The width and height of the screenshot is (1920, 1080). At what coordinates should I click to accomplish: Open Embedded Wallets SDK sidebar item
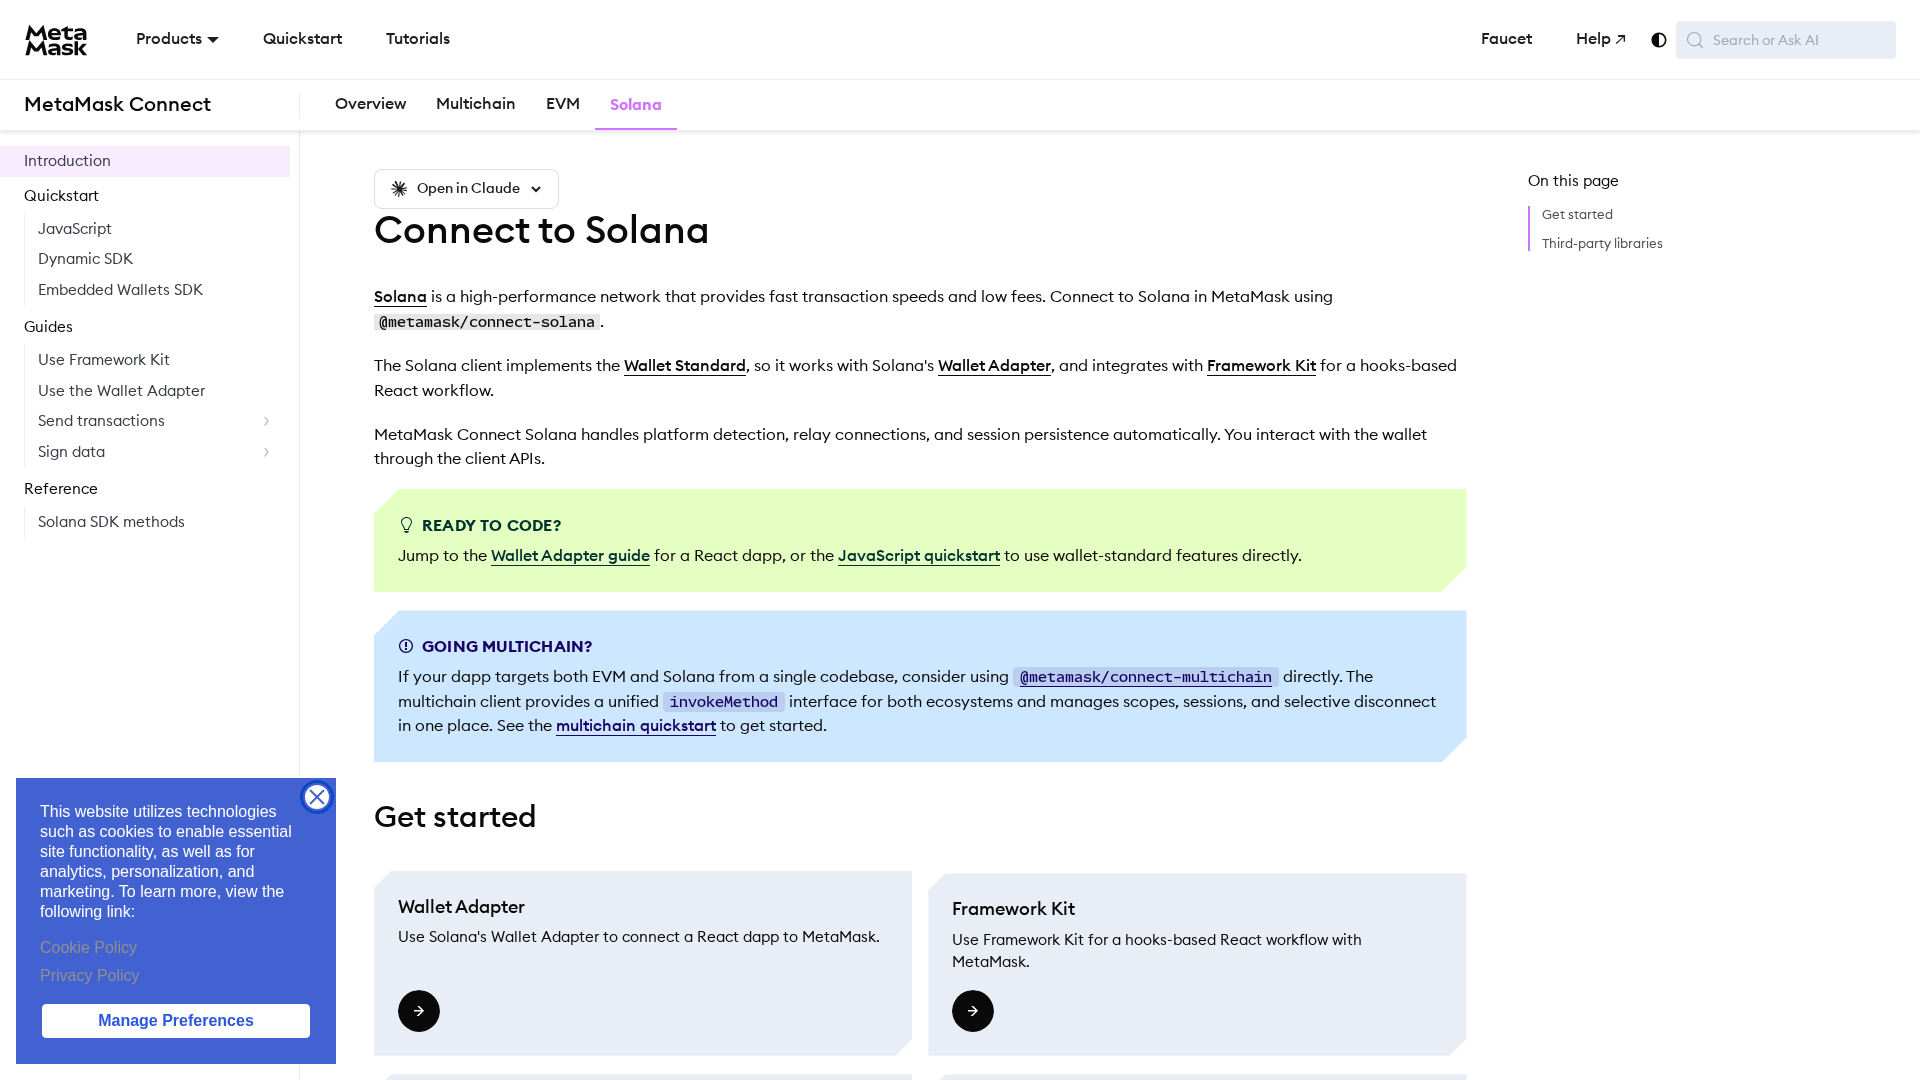(120, 290)
